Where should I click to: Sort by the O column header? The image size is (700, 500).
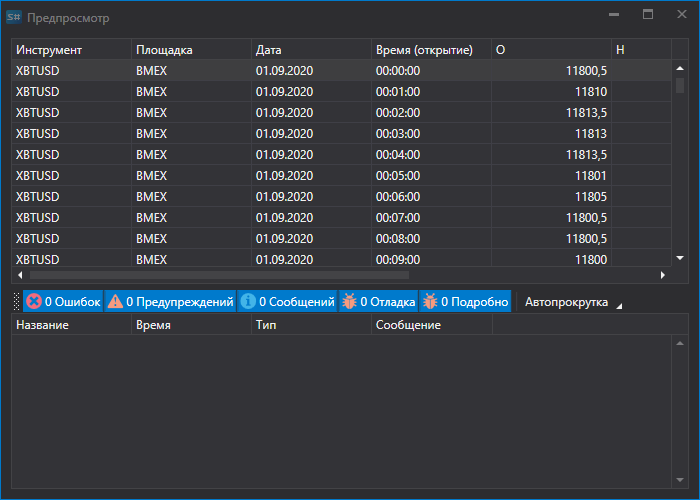pos(552,50)
